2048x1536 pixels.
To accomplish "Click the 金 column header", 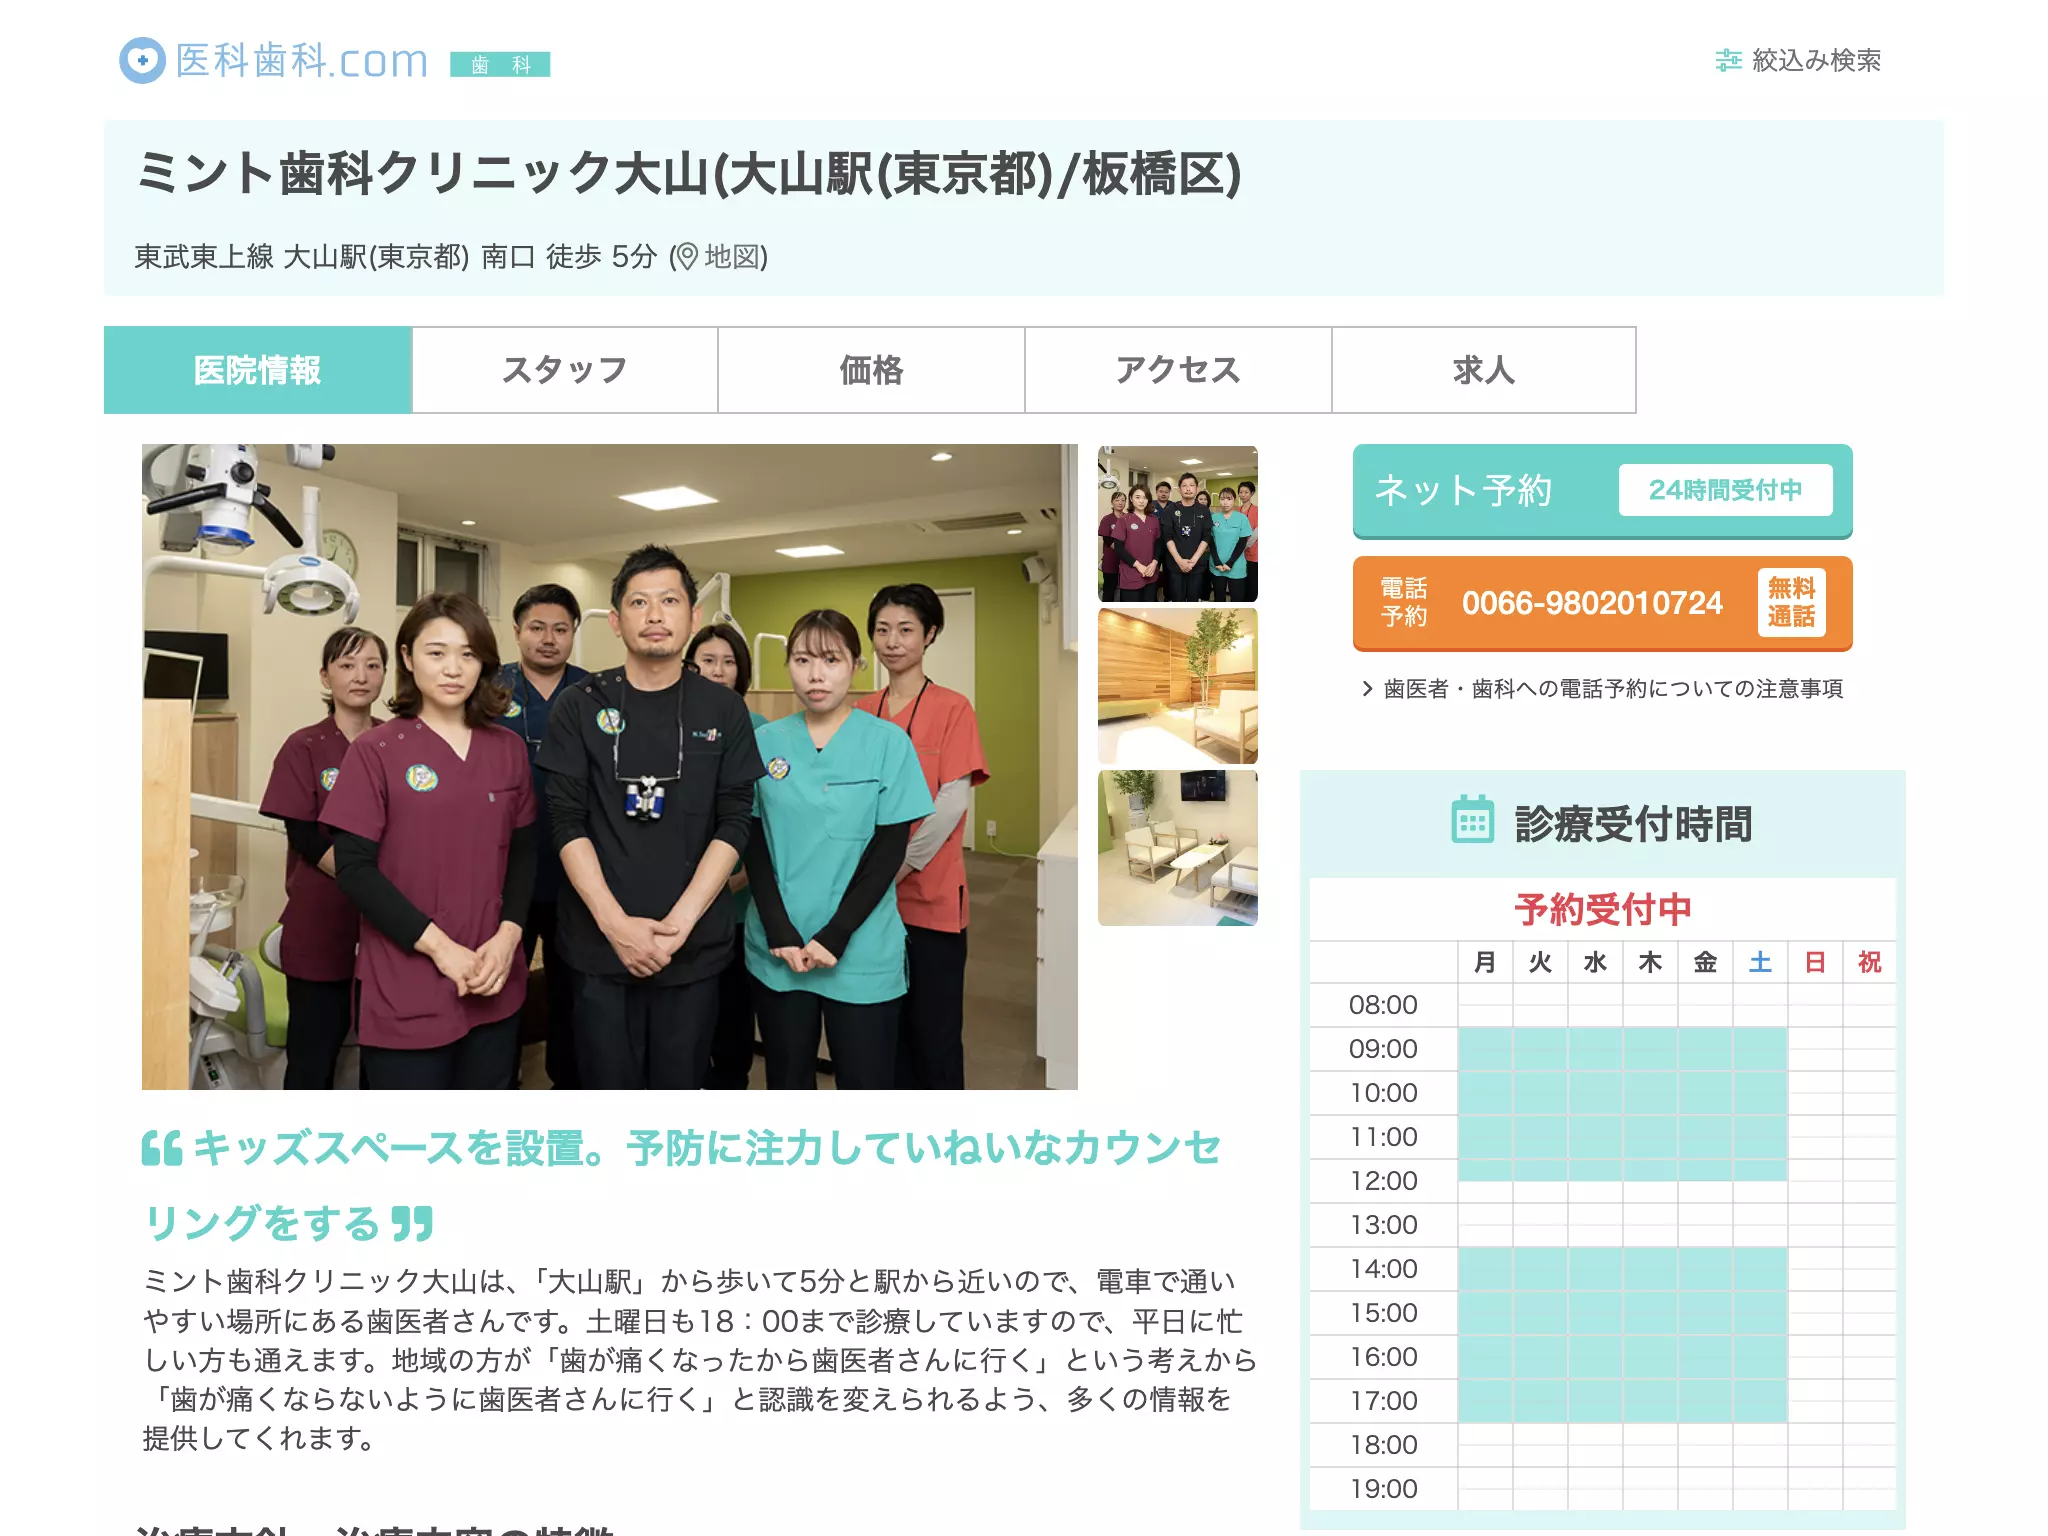I will (x=1705, y=963).
